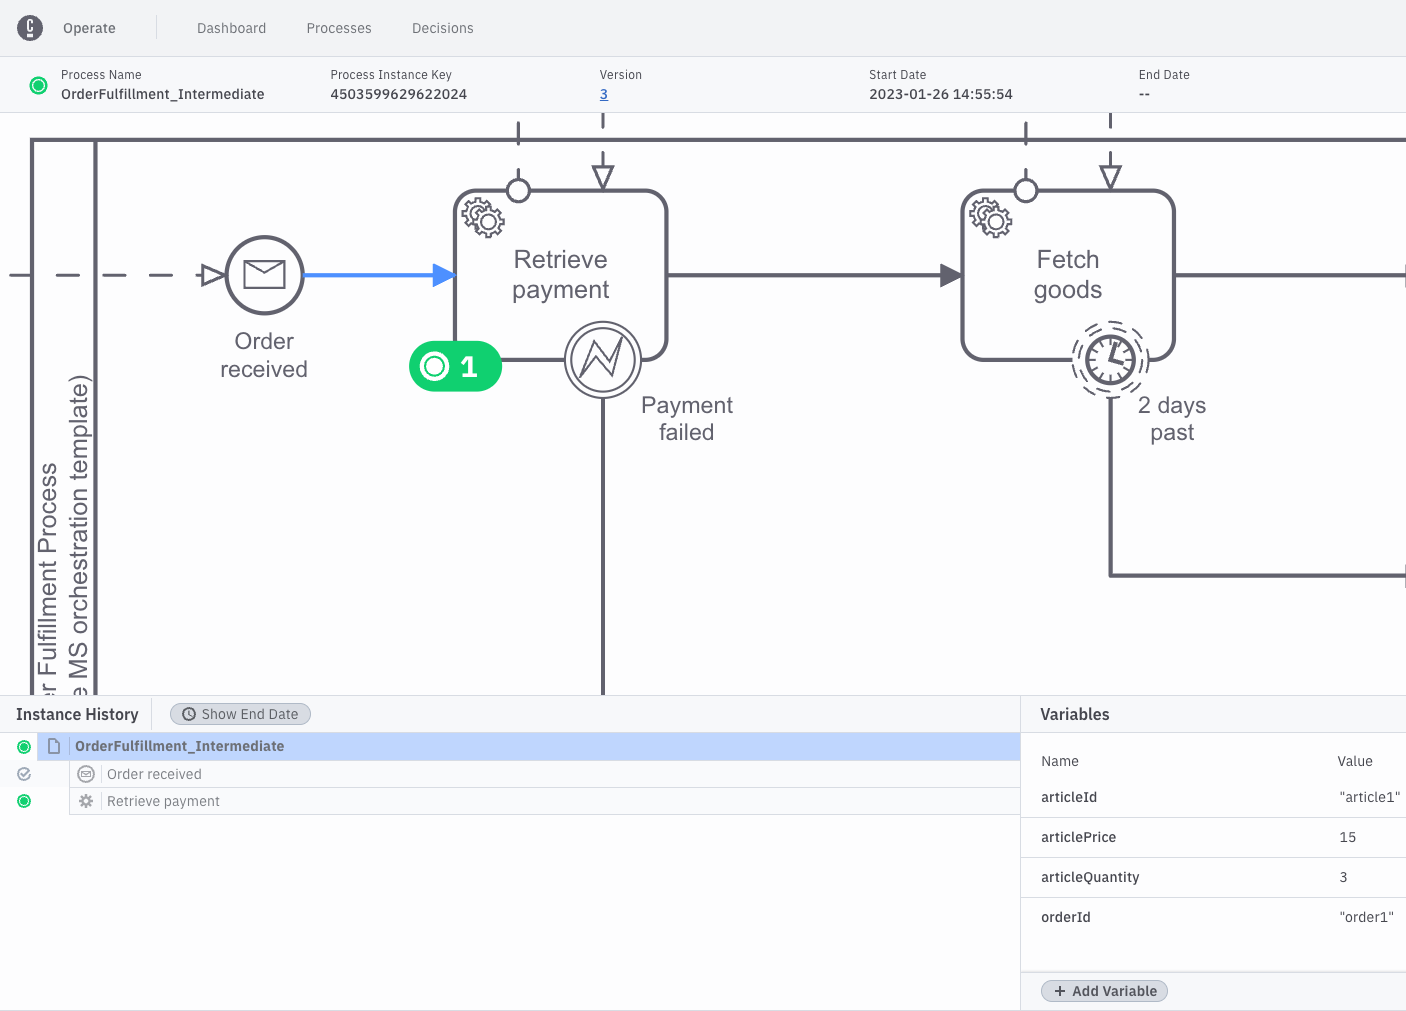The width and height of the screenshot is (1406, 1011).
Task: Click articleId variable name
Action: coord(1069,797)
